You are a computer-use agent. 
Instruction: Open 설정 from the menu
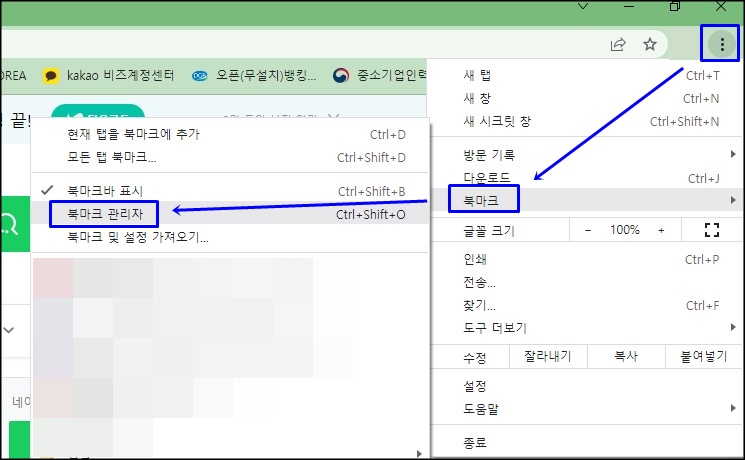[x=587, y=386]
